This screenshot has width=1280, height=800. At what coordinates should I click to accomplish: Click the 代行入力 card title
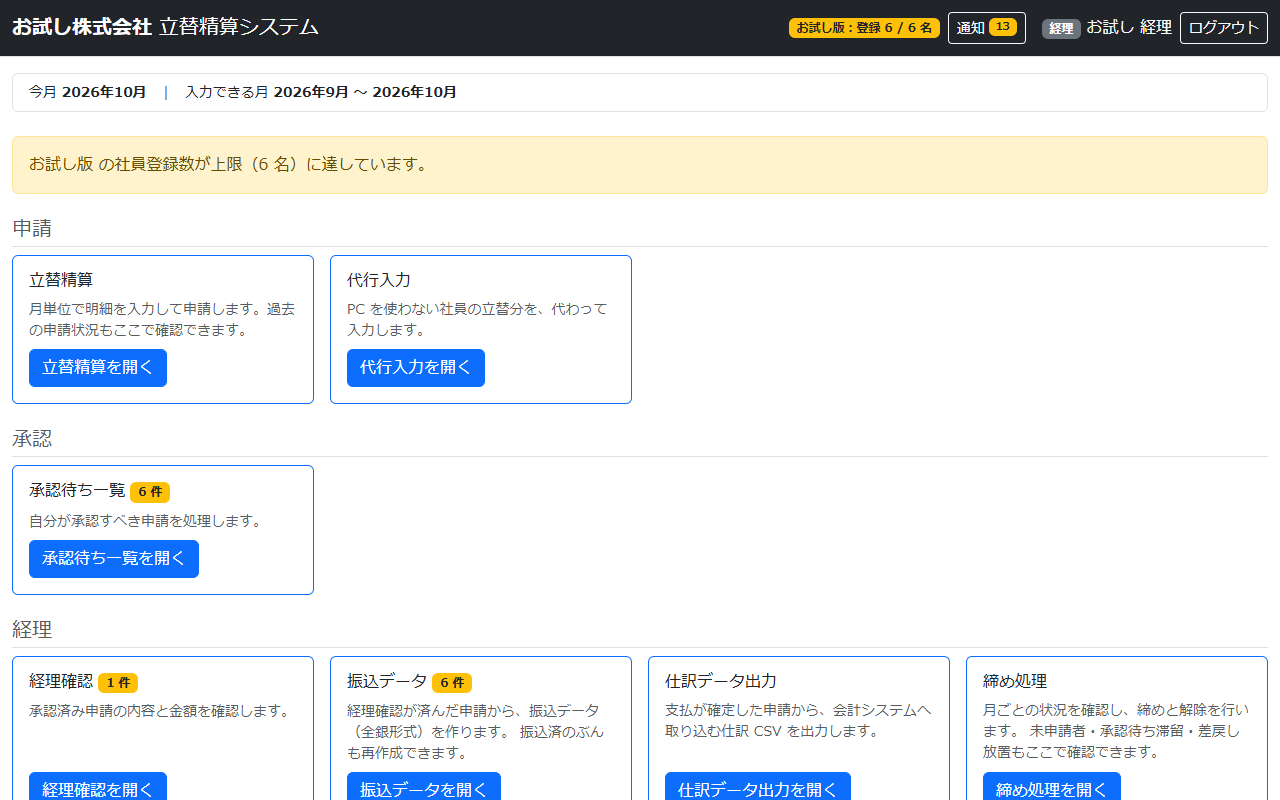(379, 280)
